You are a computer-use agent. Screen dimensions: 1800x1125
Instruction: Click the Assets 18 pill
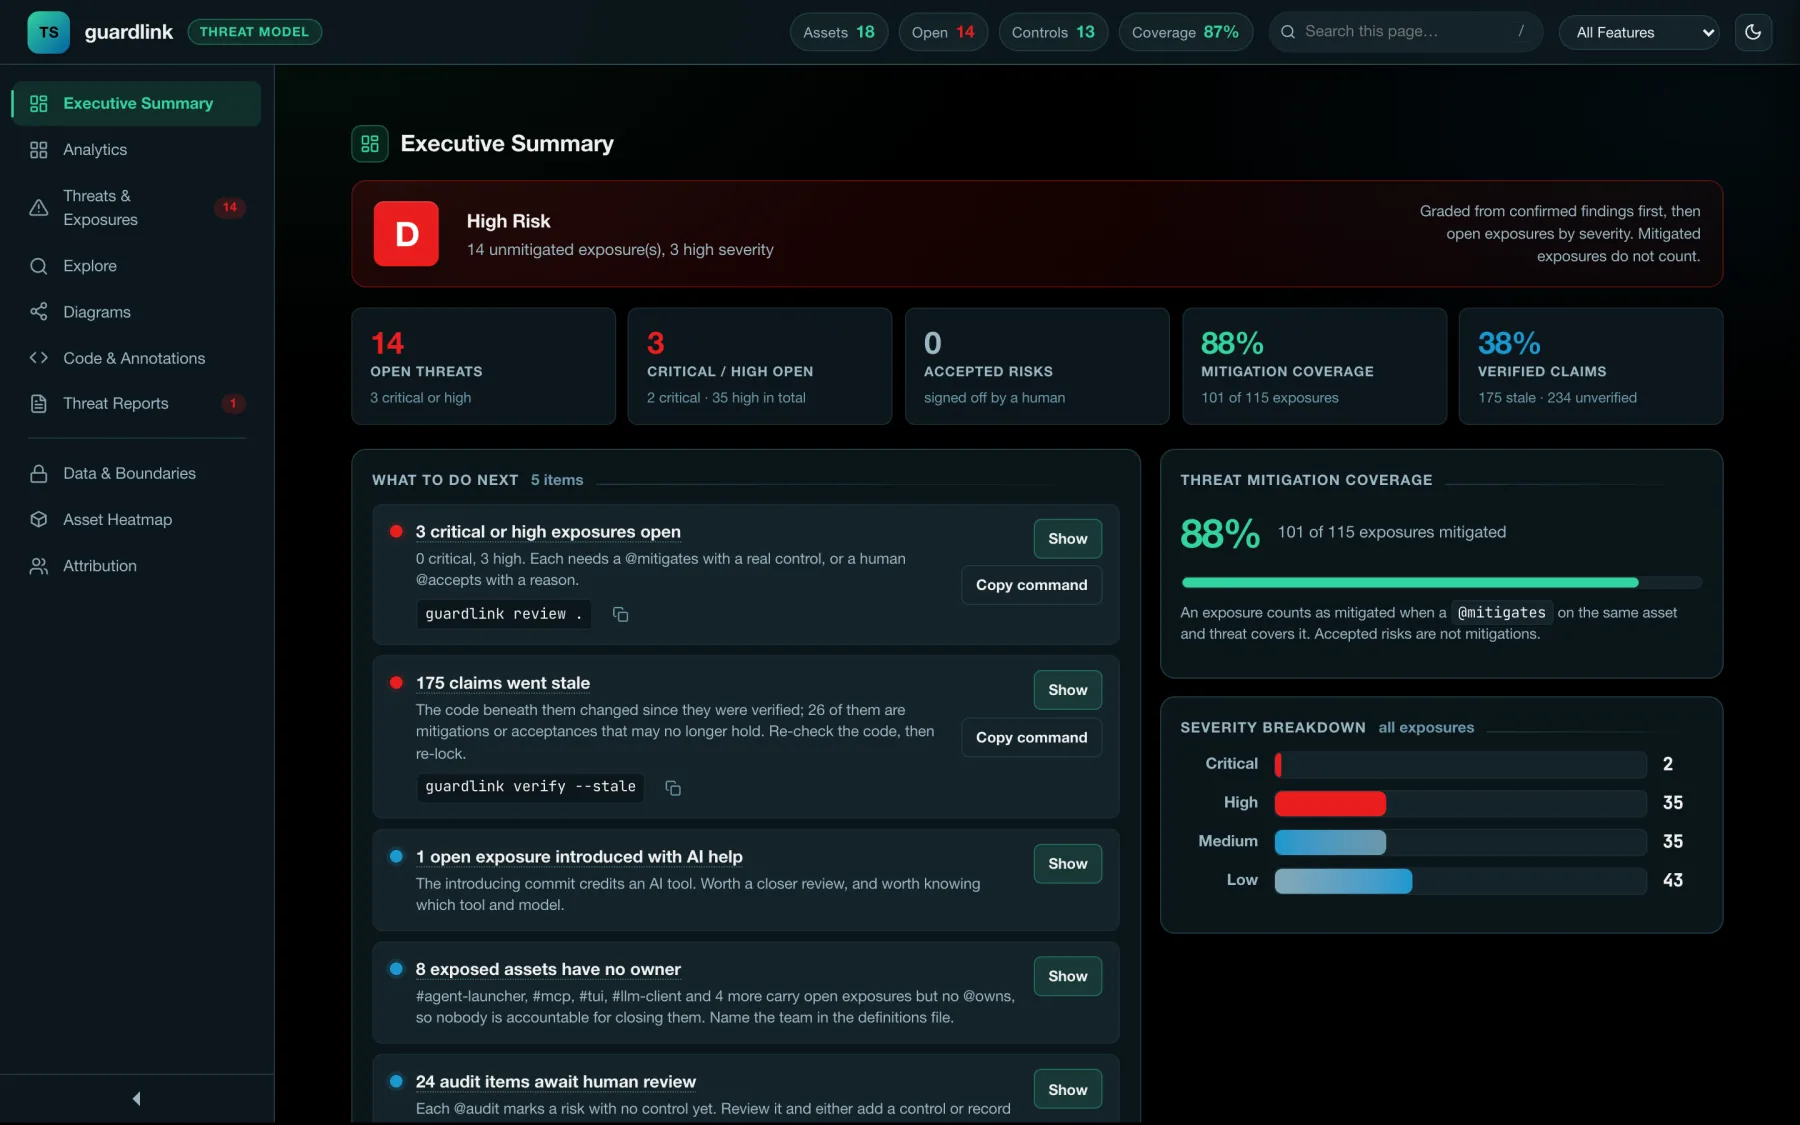838,32
